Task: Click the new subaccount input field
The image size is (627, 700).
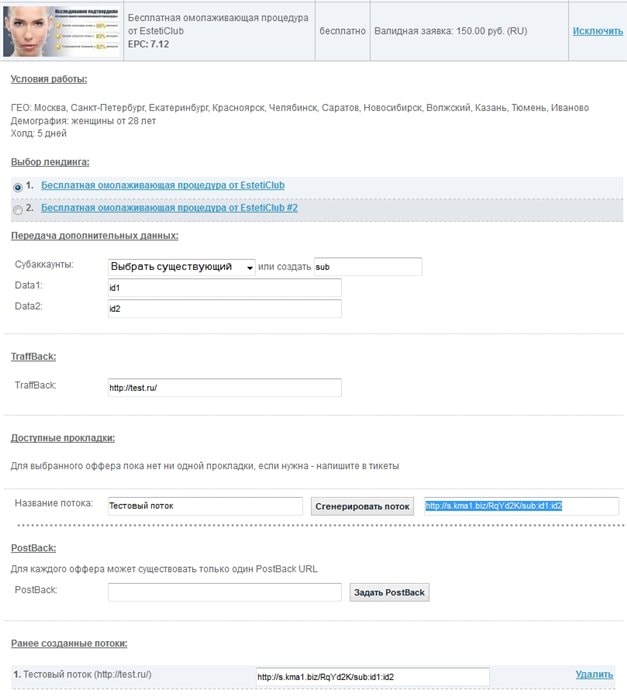Action: 367,267
